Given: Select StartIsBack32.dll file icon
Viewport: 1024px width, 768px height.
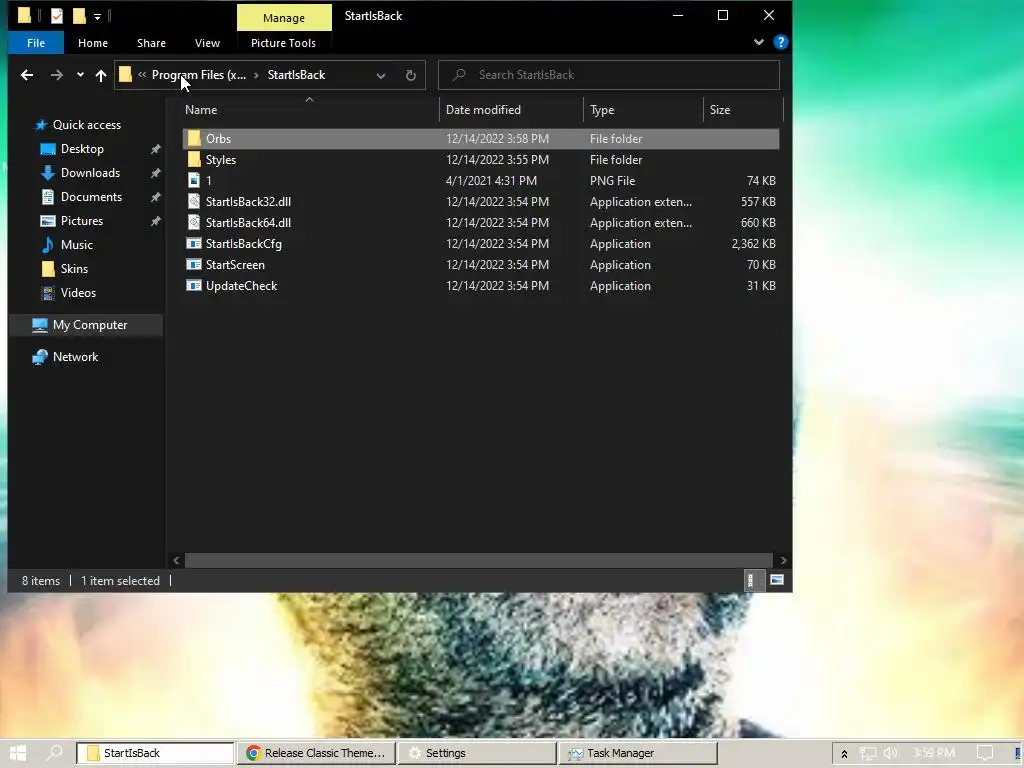Looking at the screenshot, I should [194, 201].
